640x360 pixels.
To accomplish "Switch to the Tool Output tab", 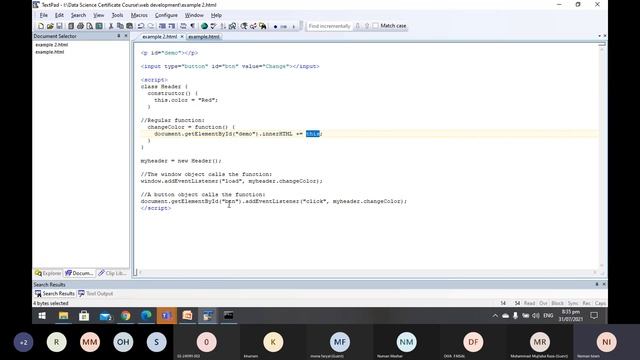I will pos(96,293).
